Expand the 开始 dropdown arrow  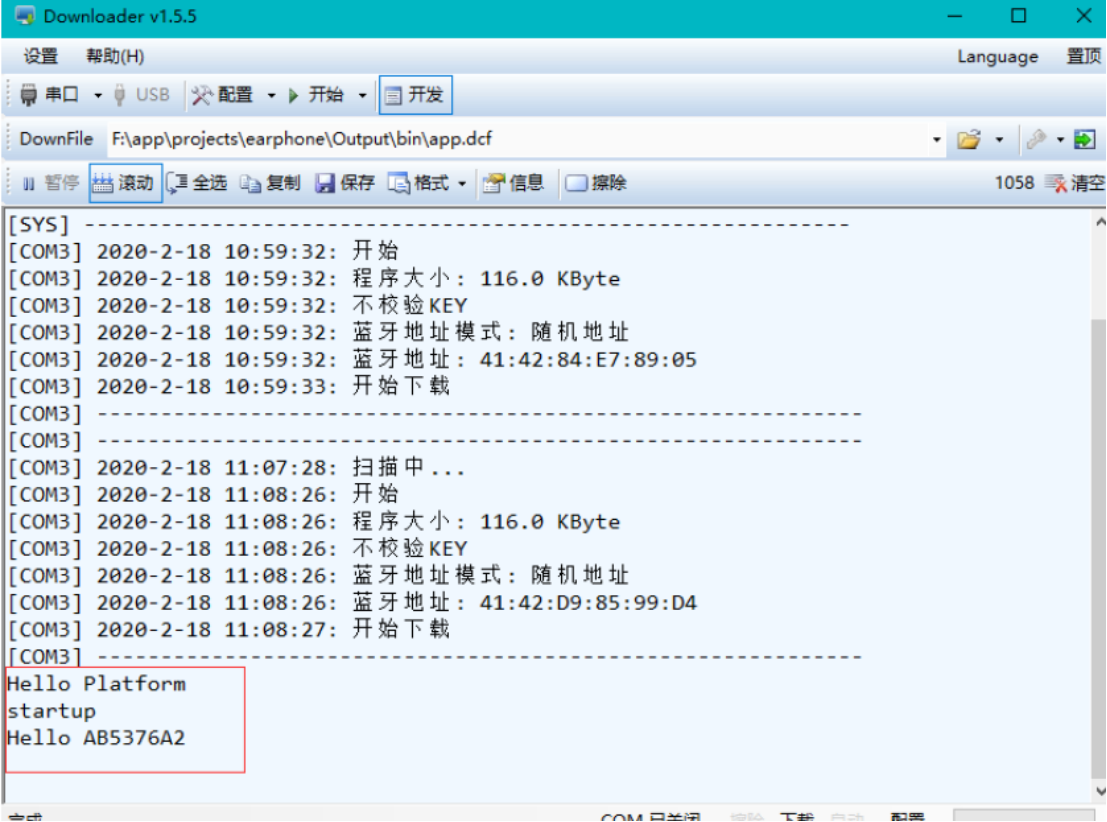362,95
